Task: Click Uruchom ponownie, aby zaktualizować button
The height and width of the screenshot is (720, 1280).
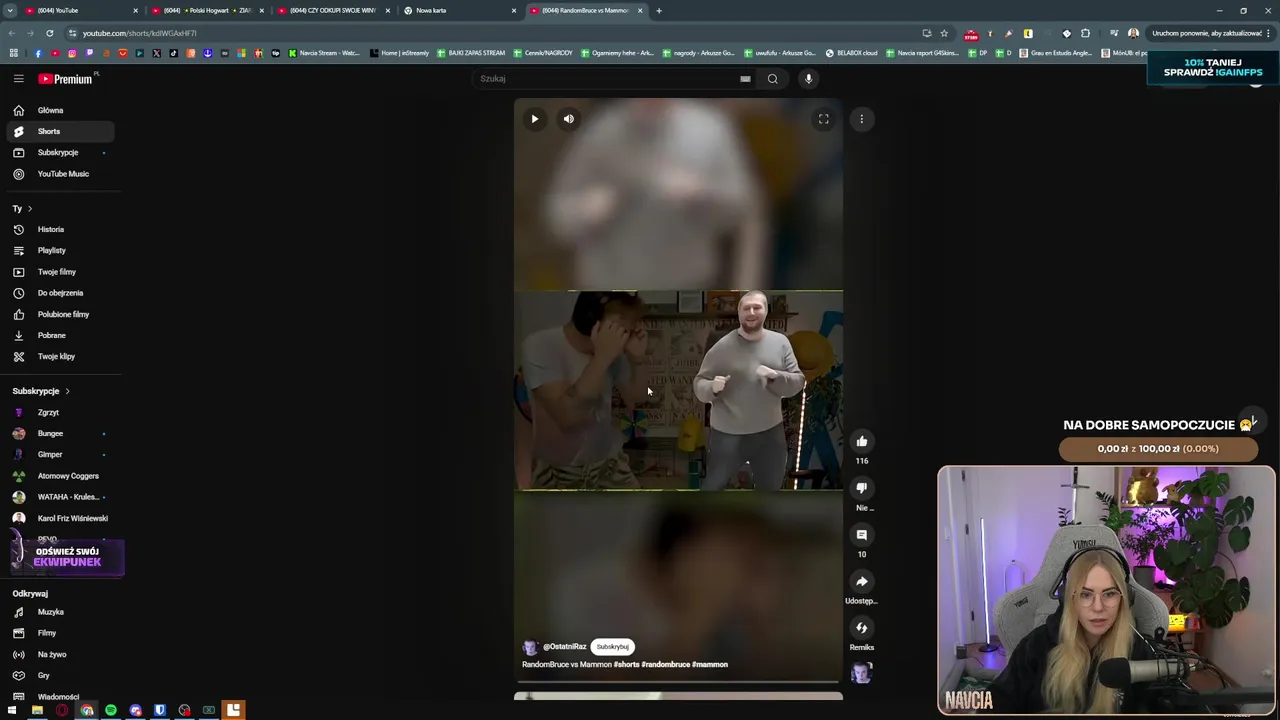Action: (x=1207, y=33)
